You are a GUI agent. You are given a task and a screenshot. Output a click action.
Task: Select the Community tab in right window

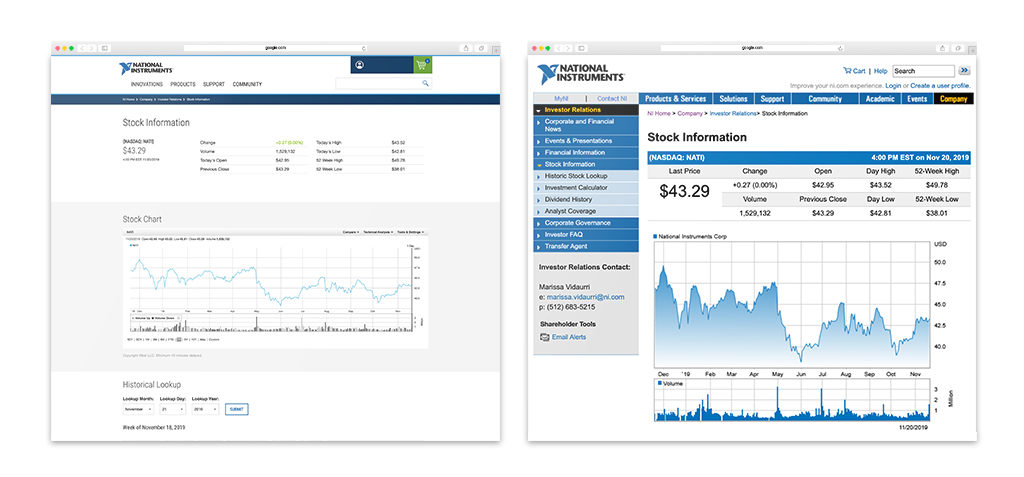825,99
